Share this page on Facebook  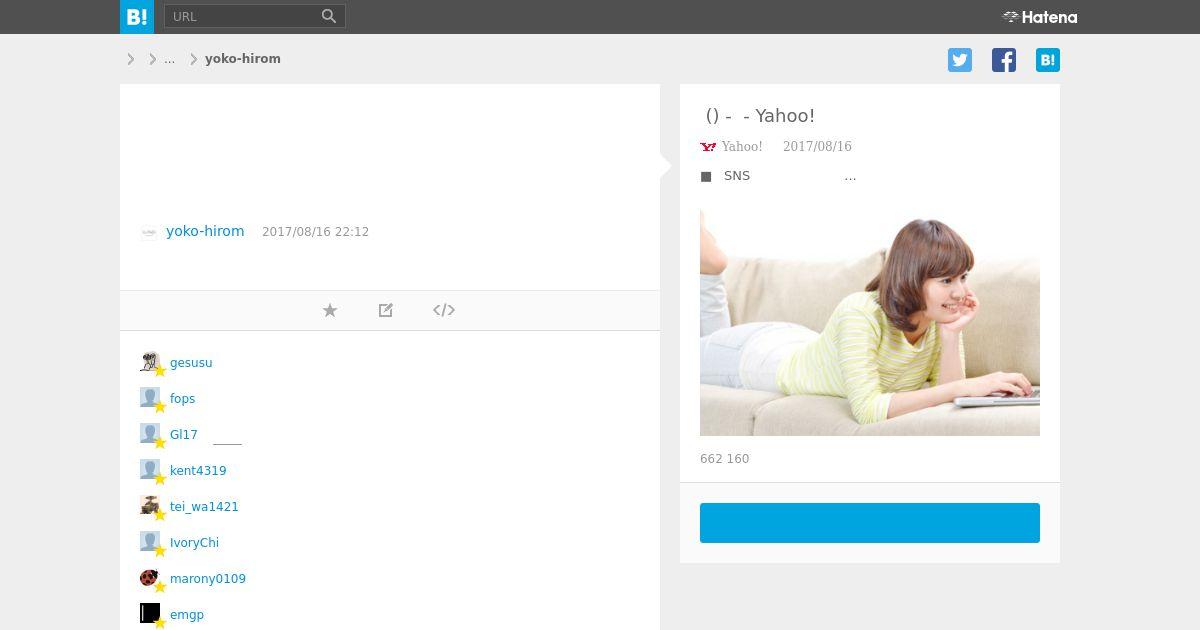1004,60
